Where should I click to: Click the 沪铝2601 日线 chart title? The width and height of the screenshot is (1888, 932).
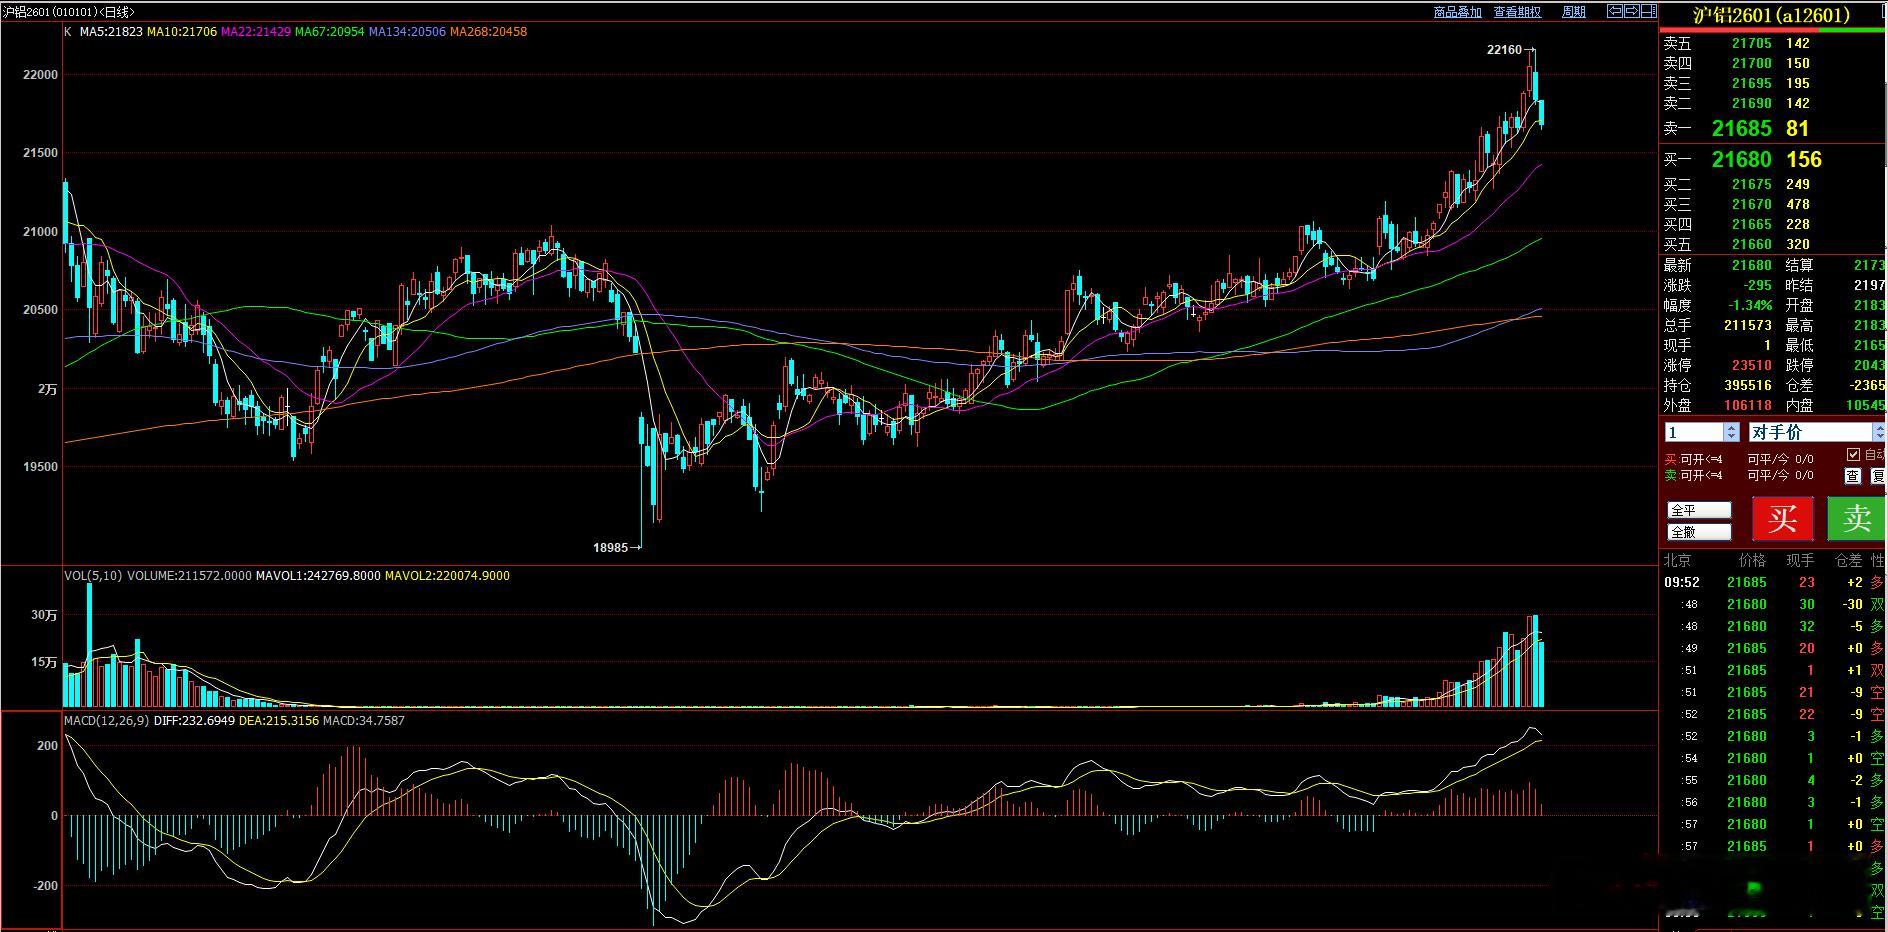(68, 12)
